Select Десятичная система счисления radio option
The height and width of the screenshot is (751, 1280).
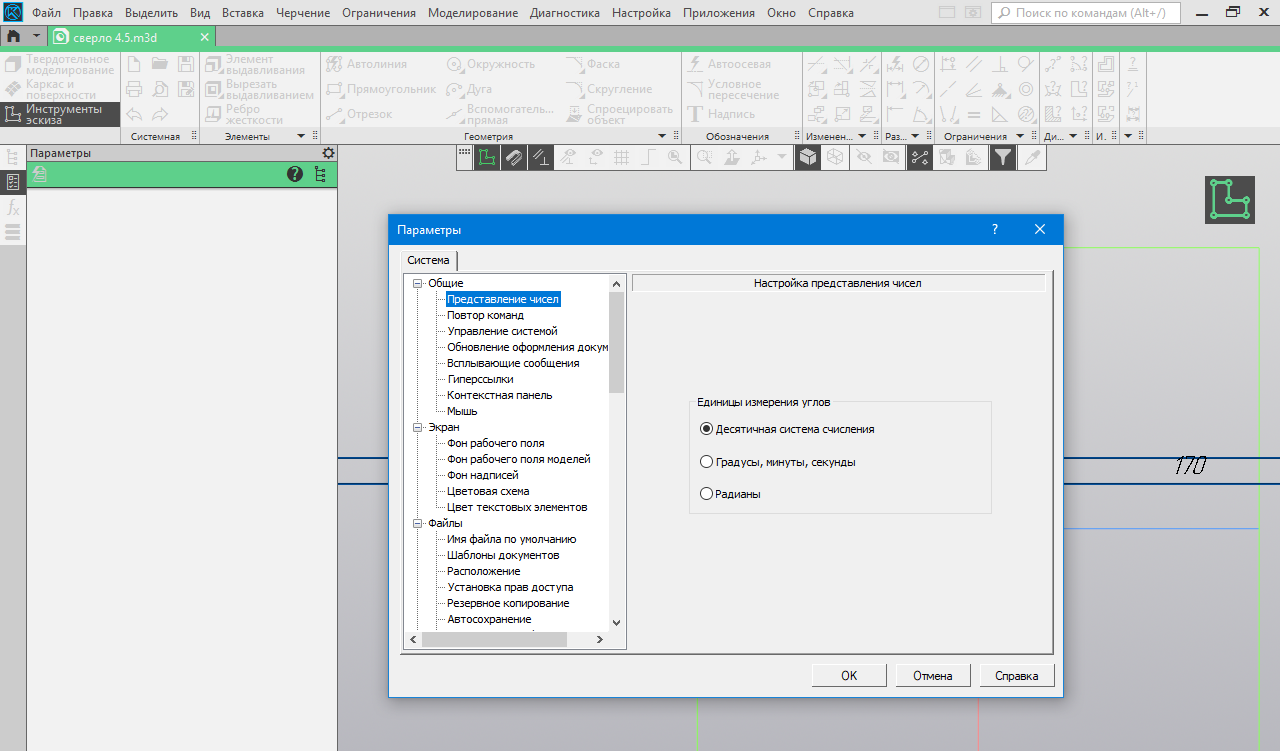[x=707, y=429]
